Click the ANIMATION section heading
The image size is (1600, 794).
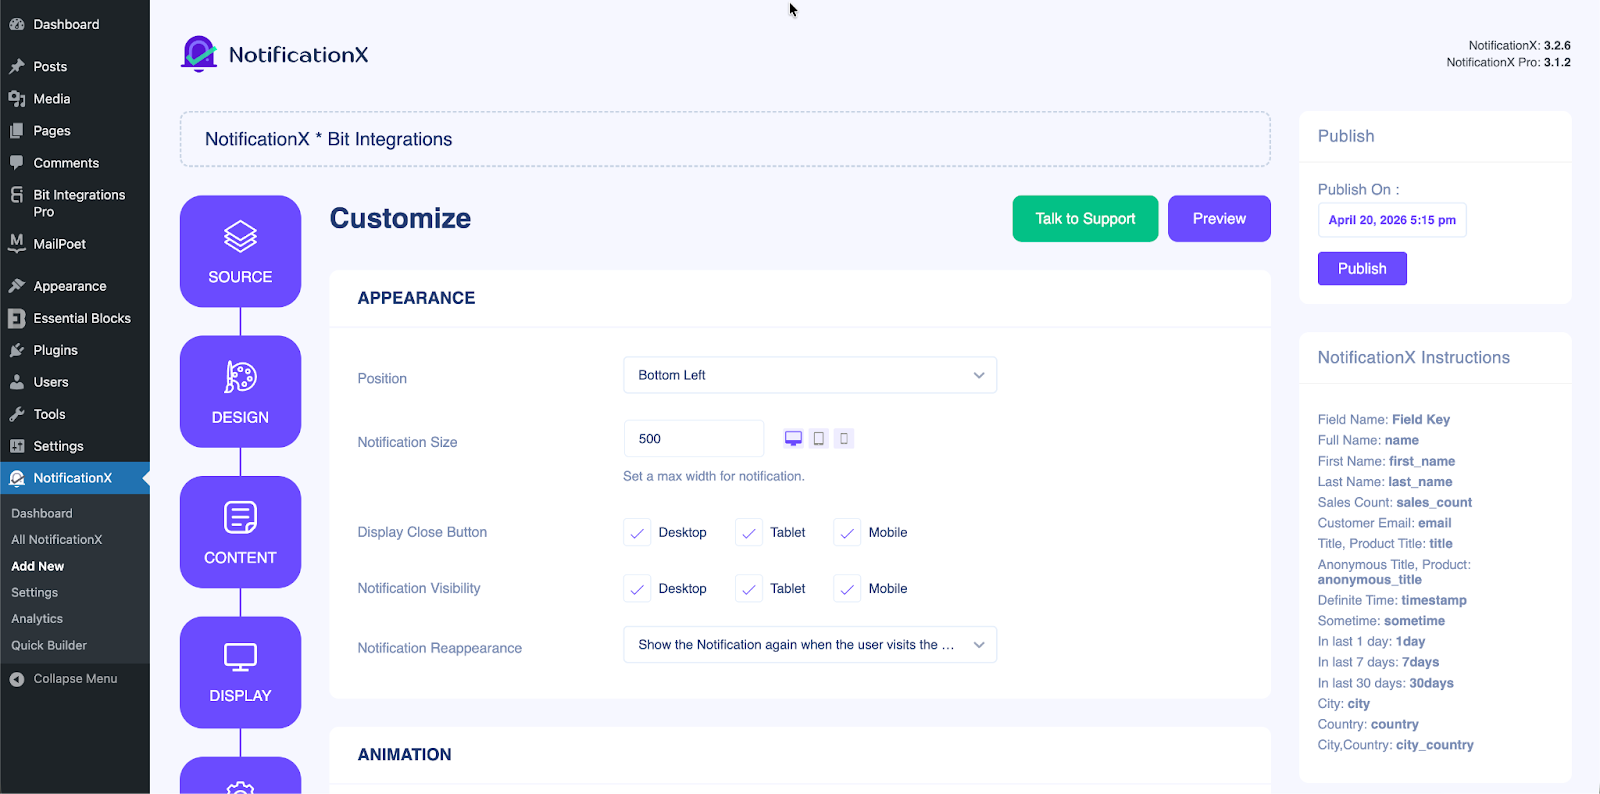point(405,755)
